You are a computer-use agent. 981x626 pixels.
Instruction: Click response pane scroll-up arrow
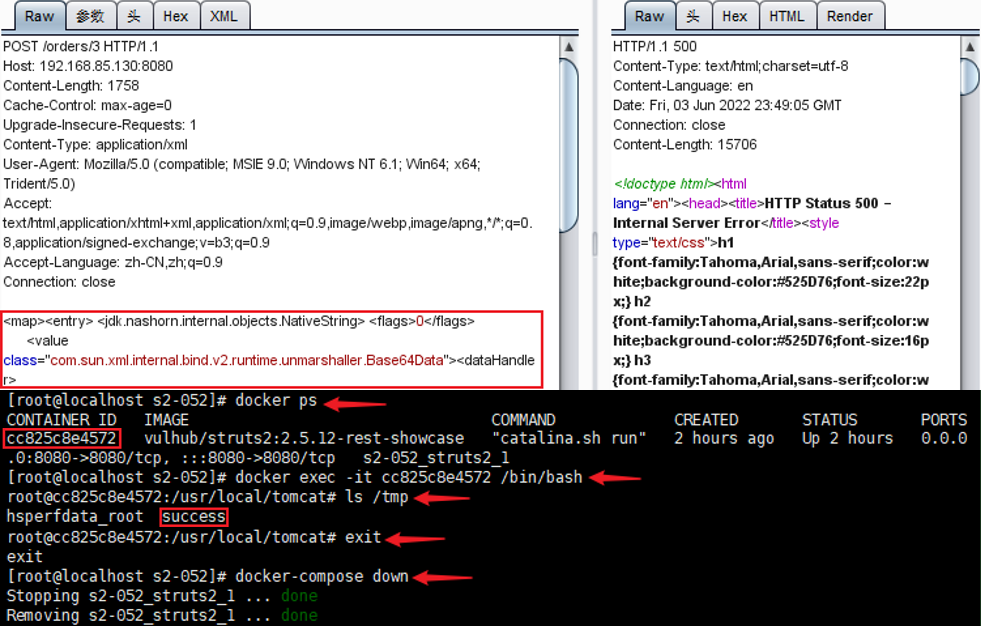point(970,46)
